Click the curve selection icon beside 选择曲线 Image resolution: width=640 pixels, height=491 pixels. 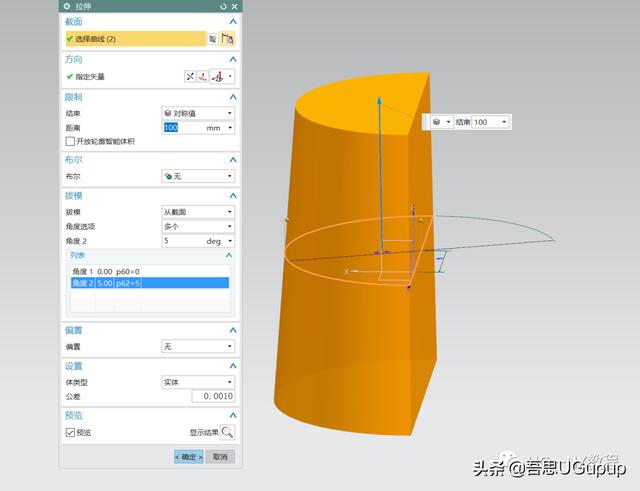coord(227,39)
